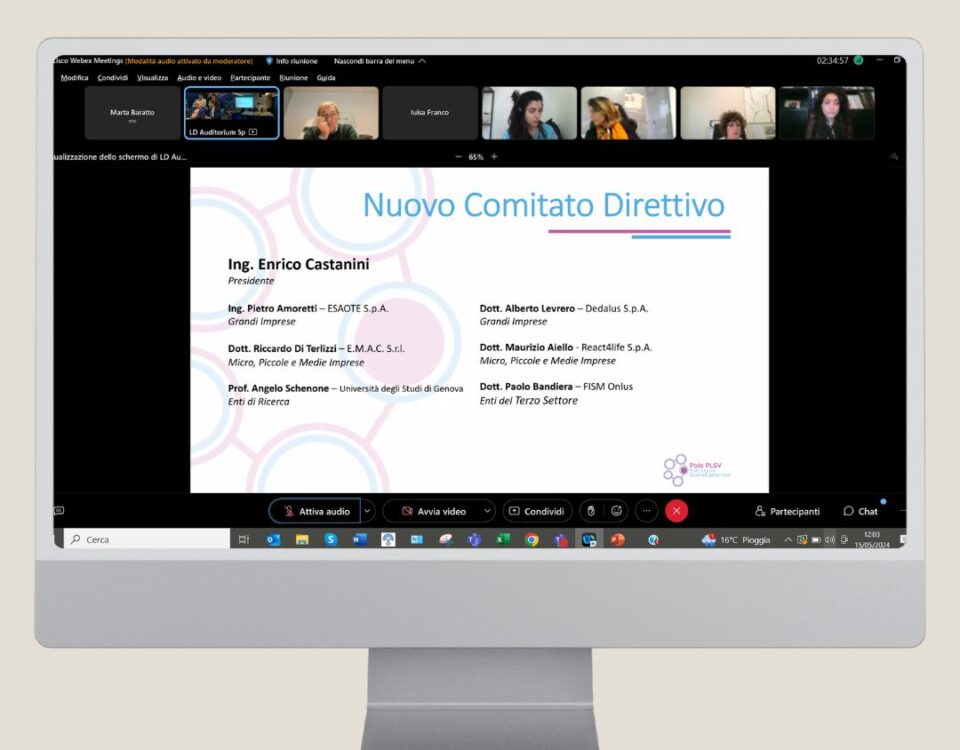Click the 65% zoom level value
Screen dimensions: 960x750
[476, 157]
